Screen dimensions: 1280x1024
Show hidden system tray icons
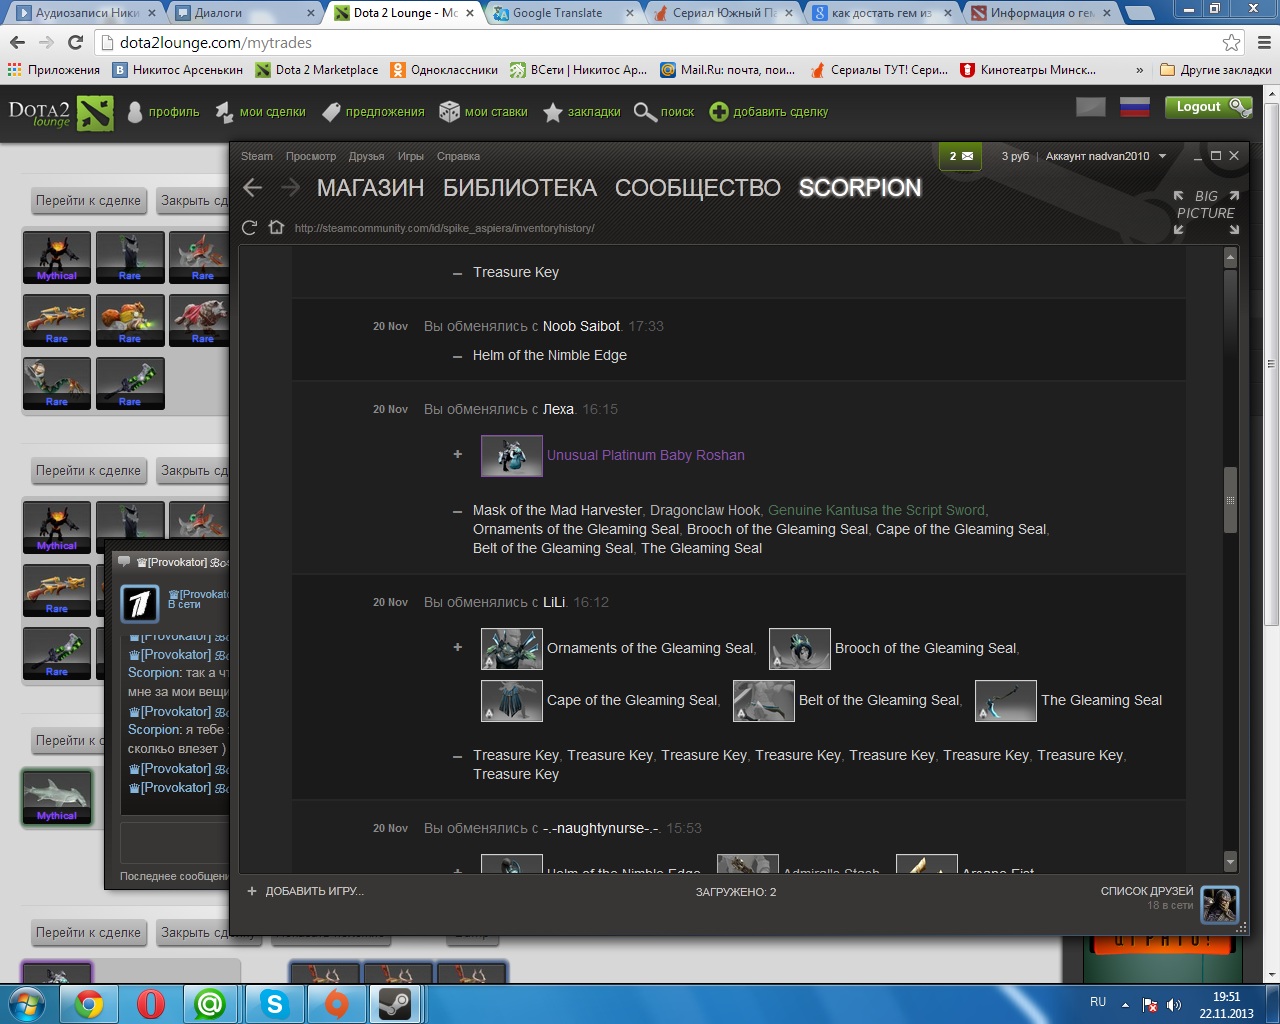[x=1125, y=1004]
